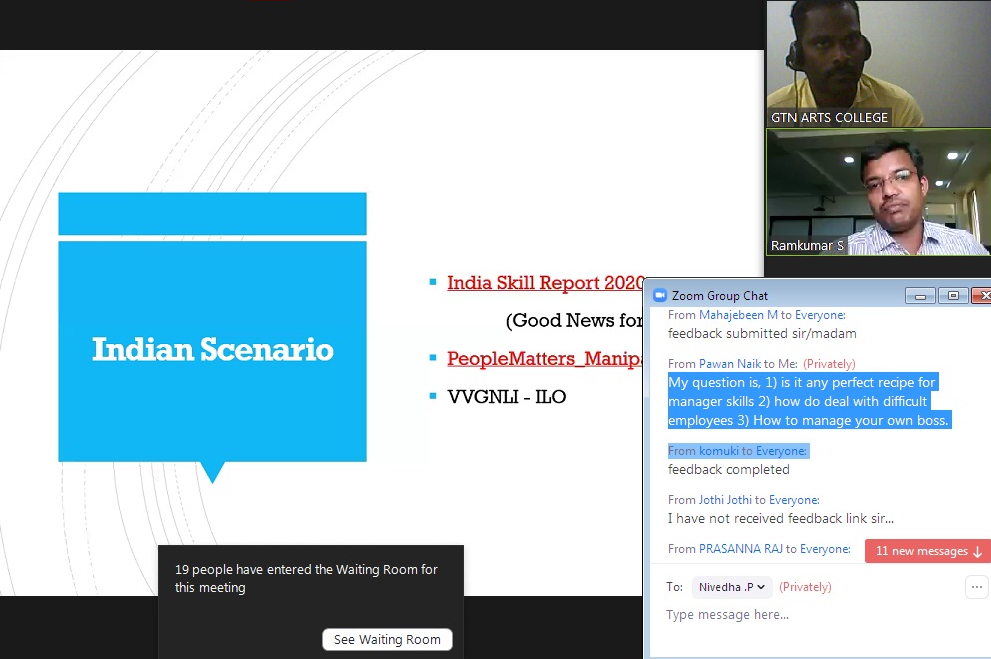Follow the PeopleMatters_Manipal link on slide

545,358
